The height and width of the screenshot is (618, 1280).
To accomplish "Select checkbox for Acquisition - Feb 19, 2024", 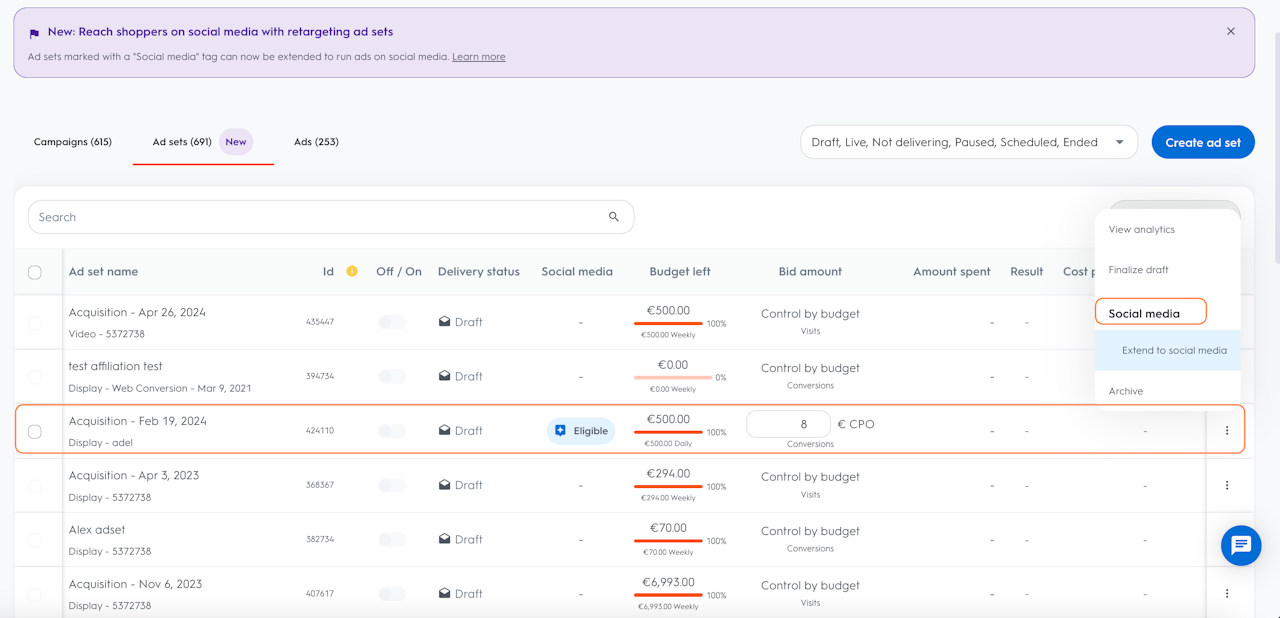I will [35, 431].
